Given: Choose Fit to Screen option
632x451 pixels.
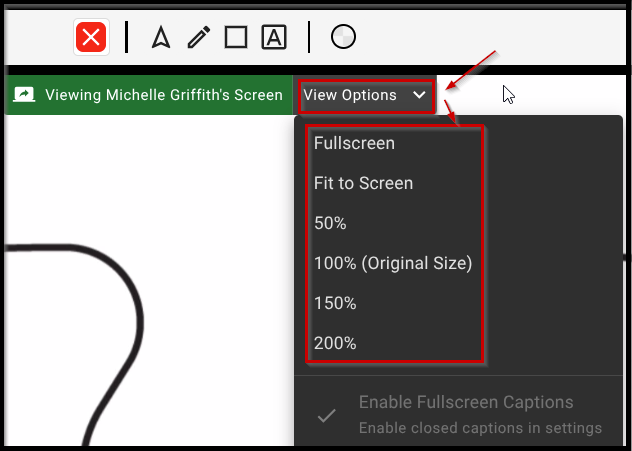Looking at the screenshot, I should [363, 183].
